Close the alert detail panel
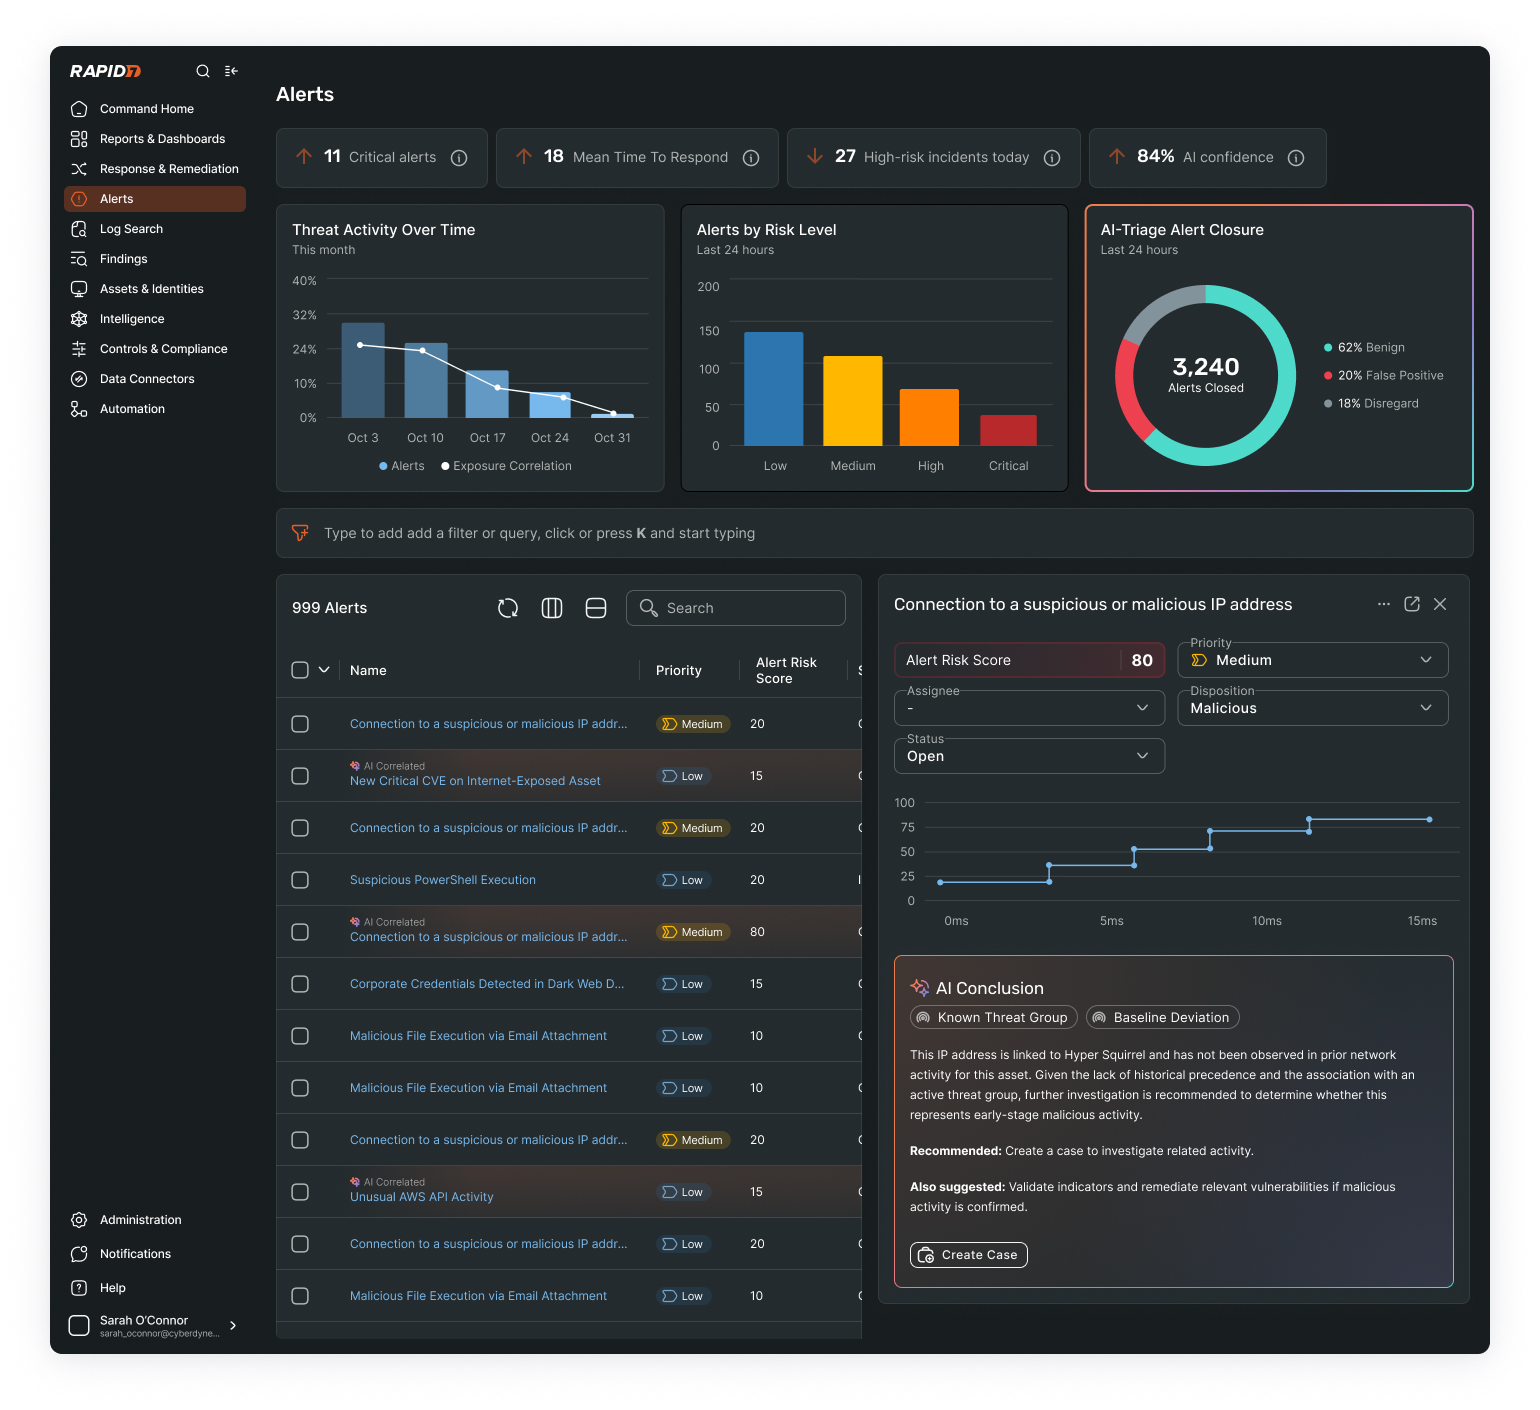The height and width of the screenshot is (1410, 1540). click(1440, 604)
